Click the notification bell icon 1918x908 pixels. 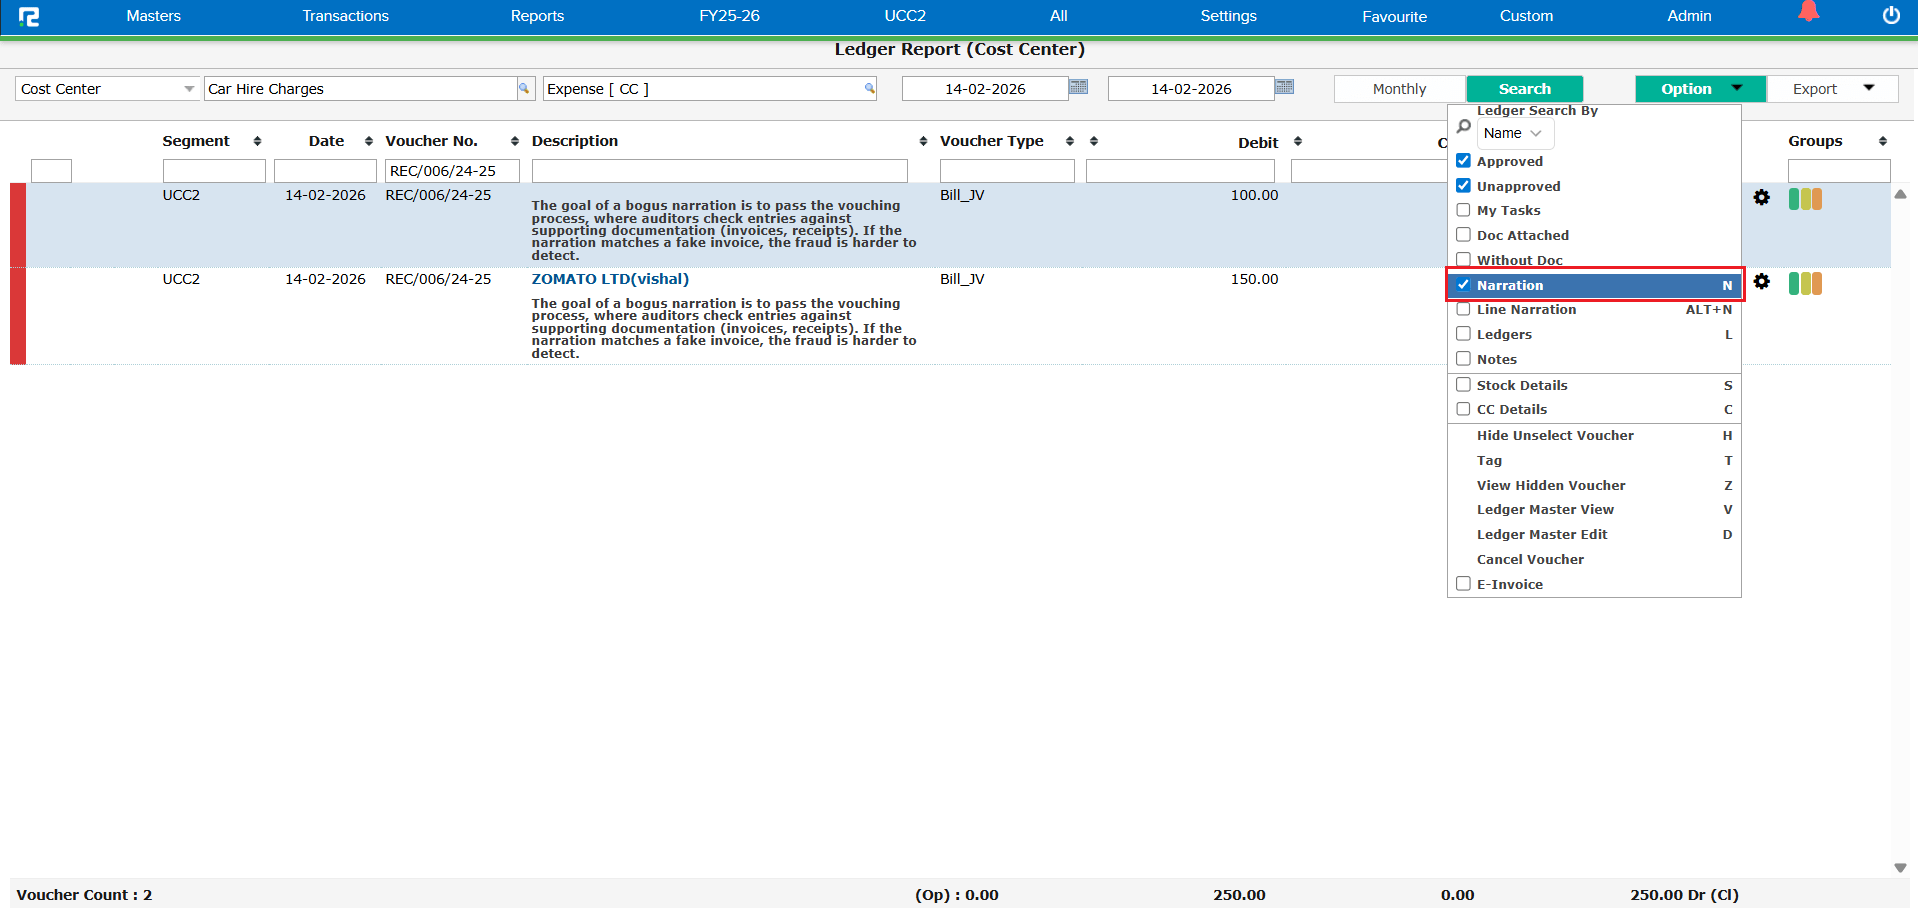pos(1808,13)
